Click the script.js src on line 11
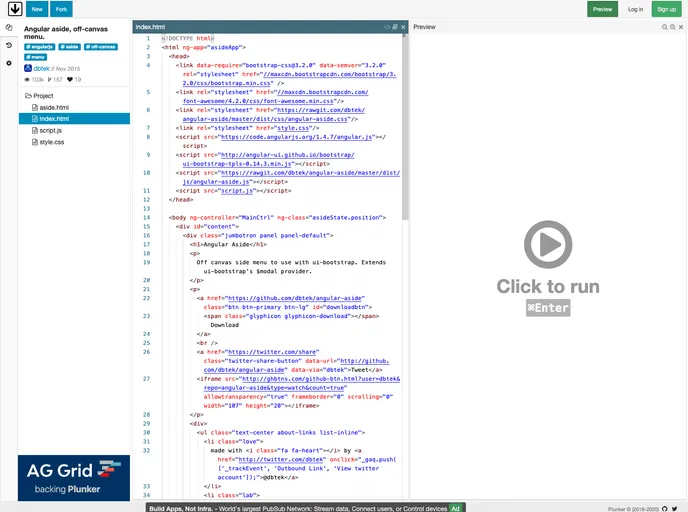Viewport: 688px width, 512px height. [x=237, y=191]
